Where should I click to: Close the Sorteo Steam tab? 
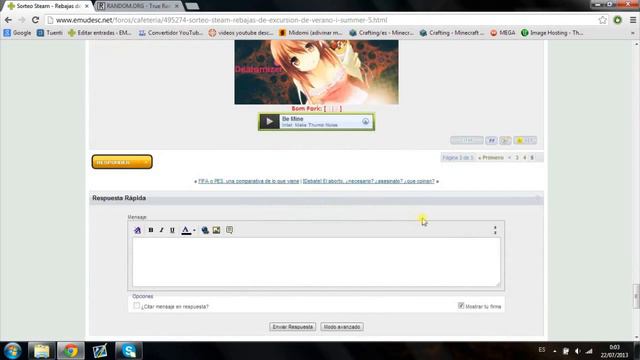[x=87, y=6]
